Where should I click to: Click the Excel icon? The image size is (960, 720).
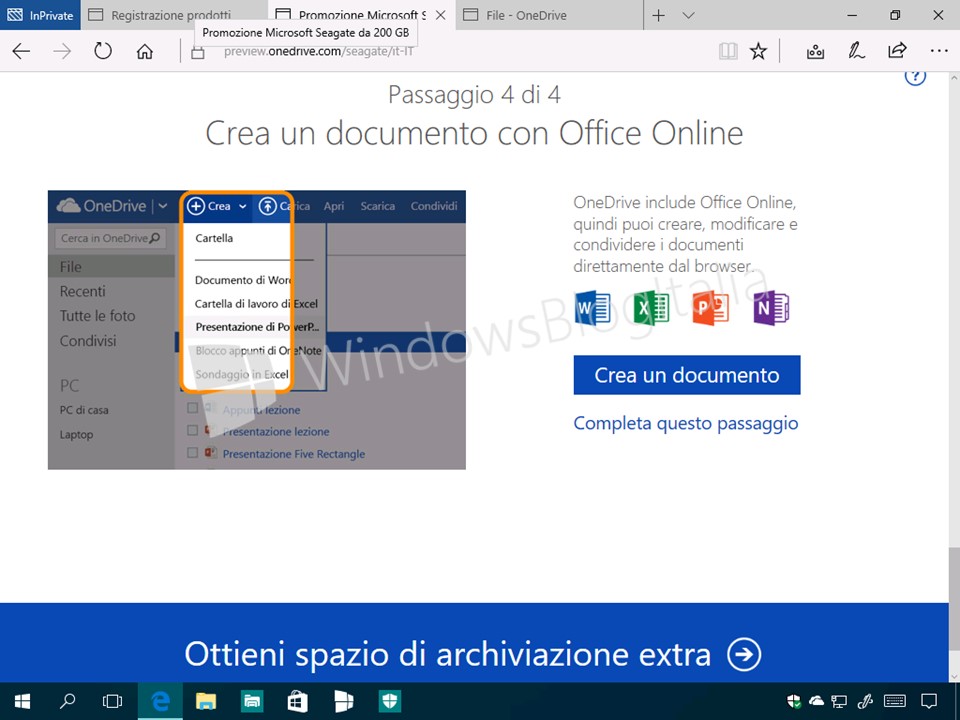tap(651, 308)
